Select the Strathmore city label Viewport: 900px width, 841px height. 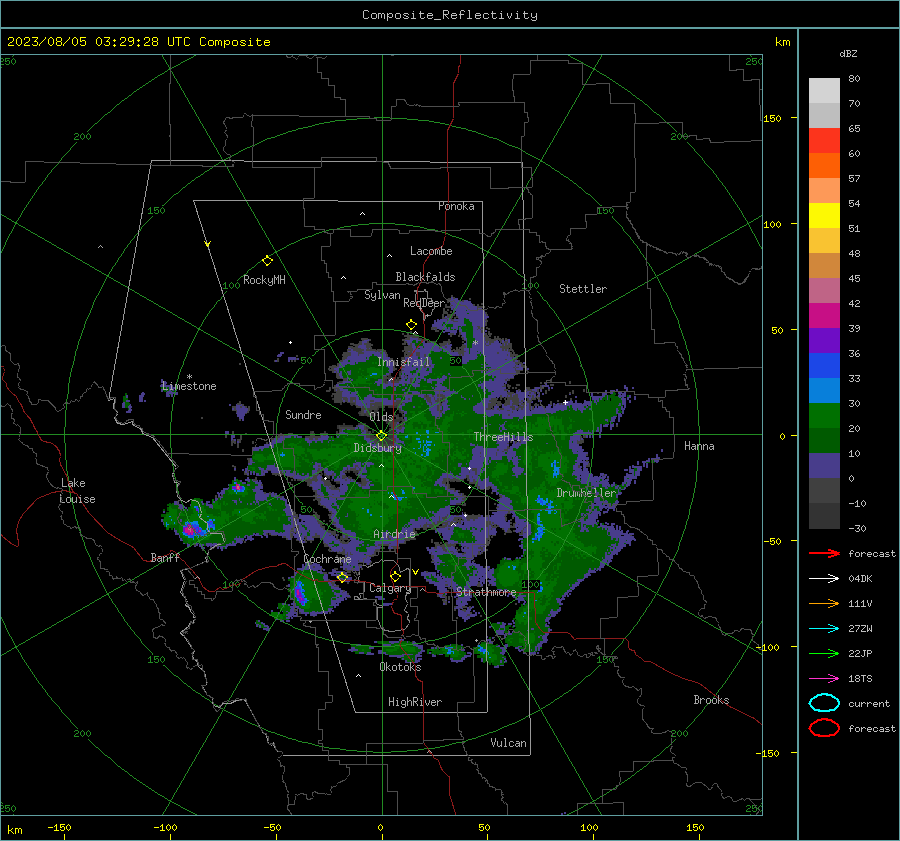[x=486, y=592]
